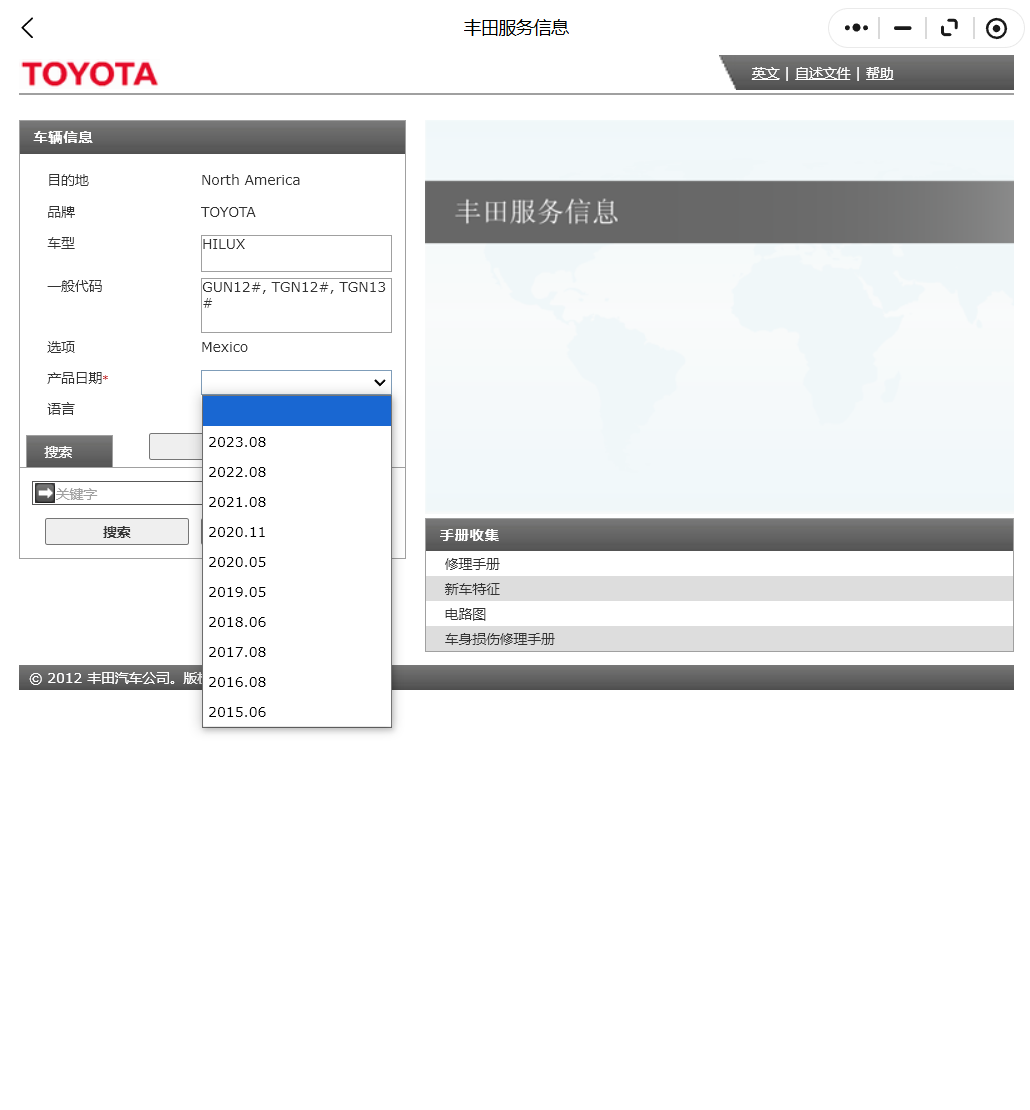The image size is (1030, 1110).
Task: Open the more options (•••) capsule menu
Action: tap(855, 28)
